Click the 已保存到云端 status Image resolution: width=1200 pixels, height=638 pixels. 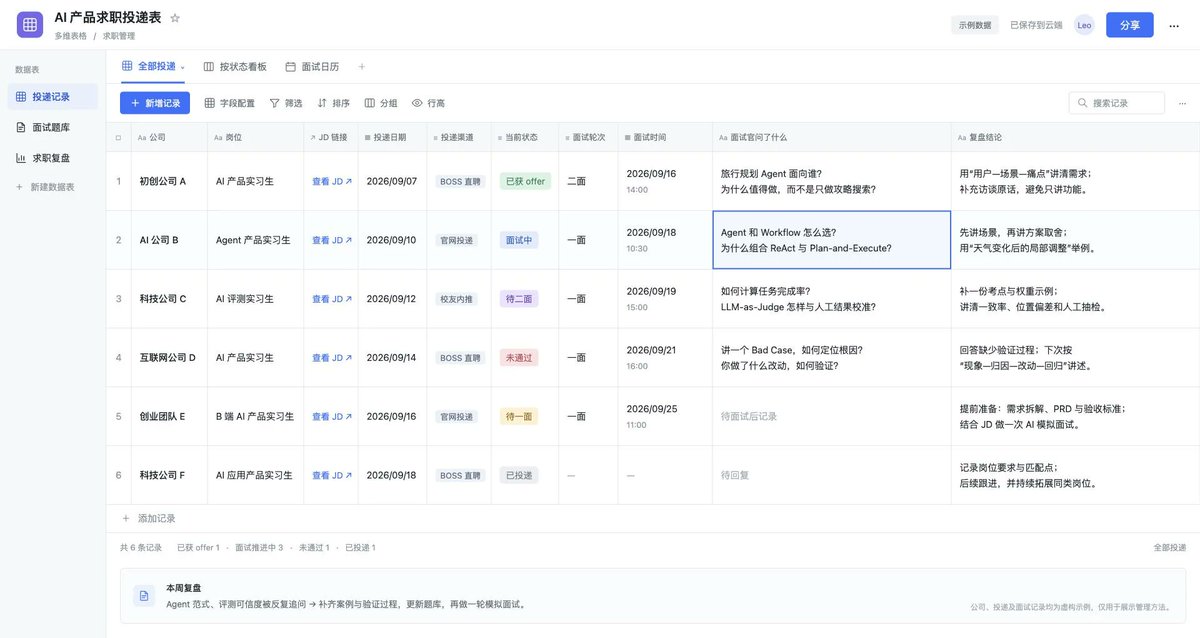(1036, 25)
